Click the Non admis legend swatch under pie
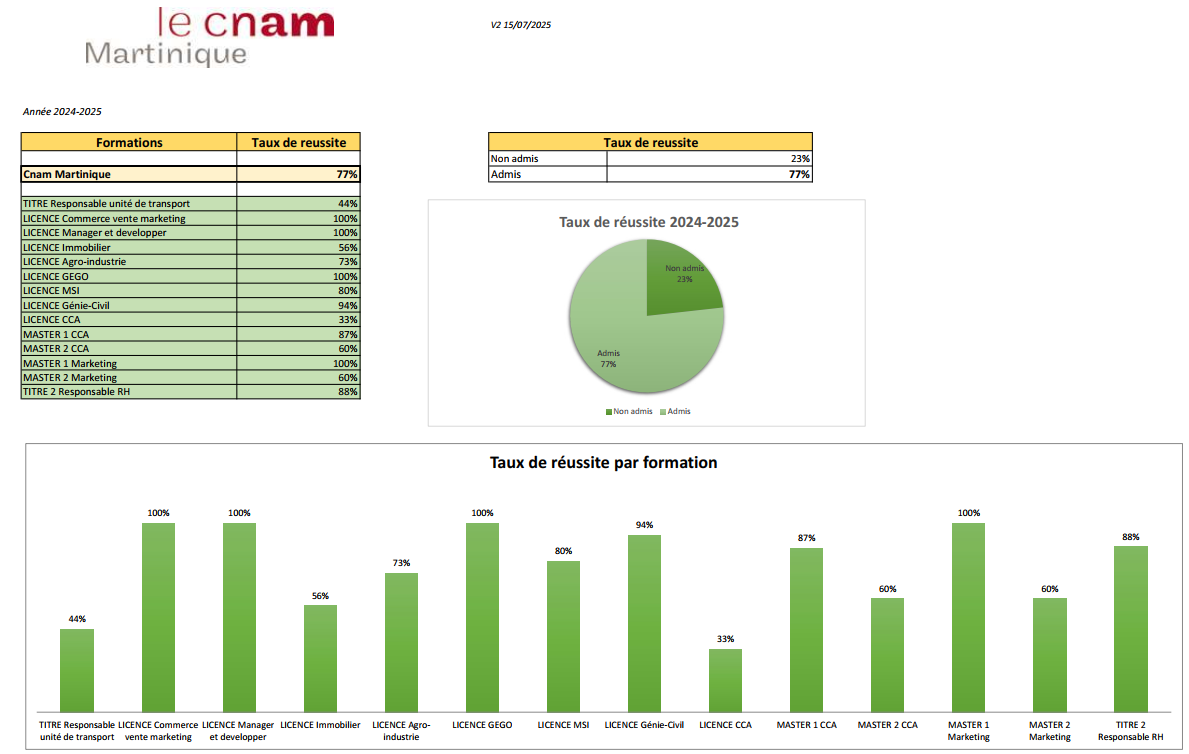The image size is (1189, 754). (x=608, y=412)
